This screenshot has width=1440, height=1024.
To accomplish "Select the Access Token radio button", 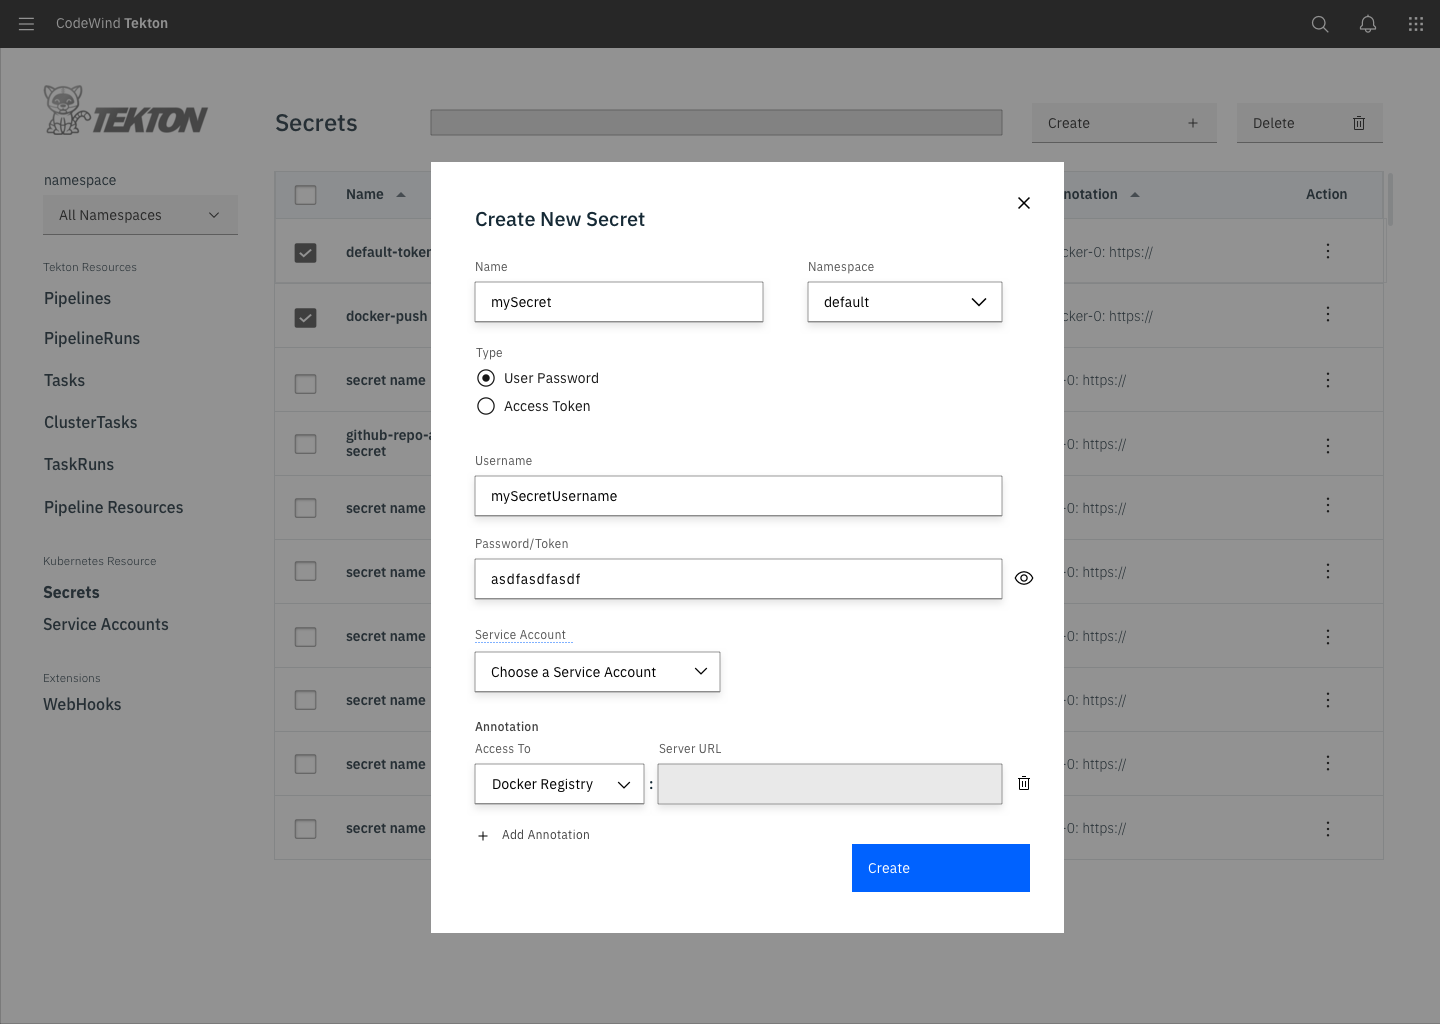I will click(x=486, y=406).
